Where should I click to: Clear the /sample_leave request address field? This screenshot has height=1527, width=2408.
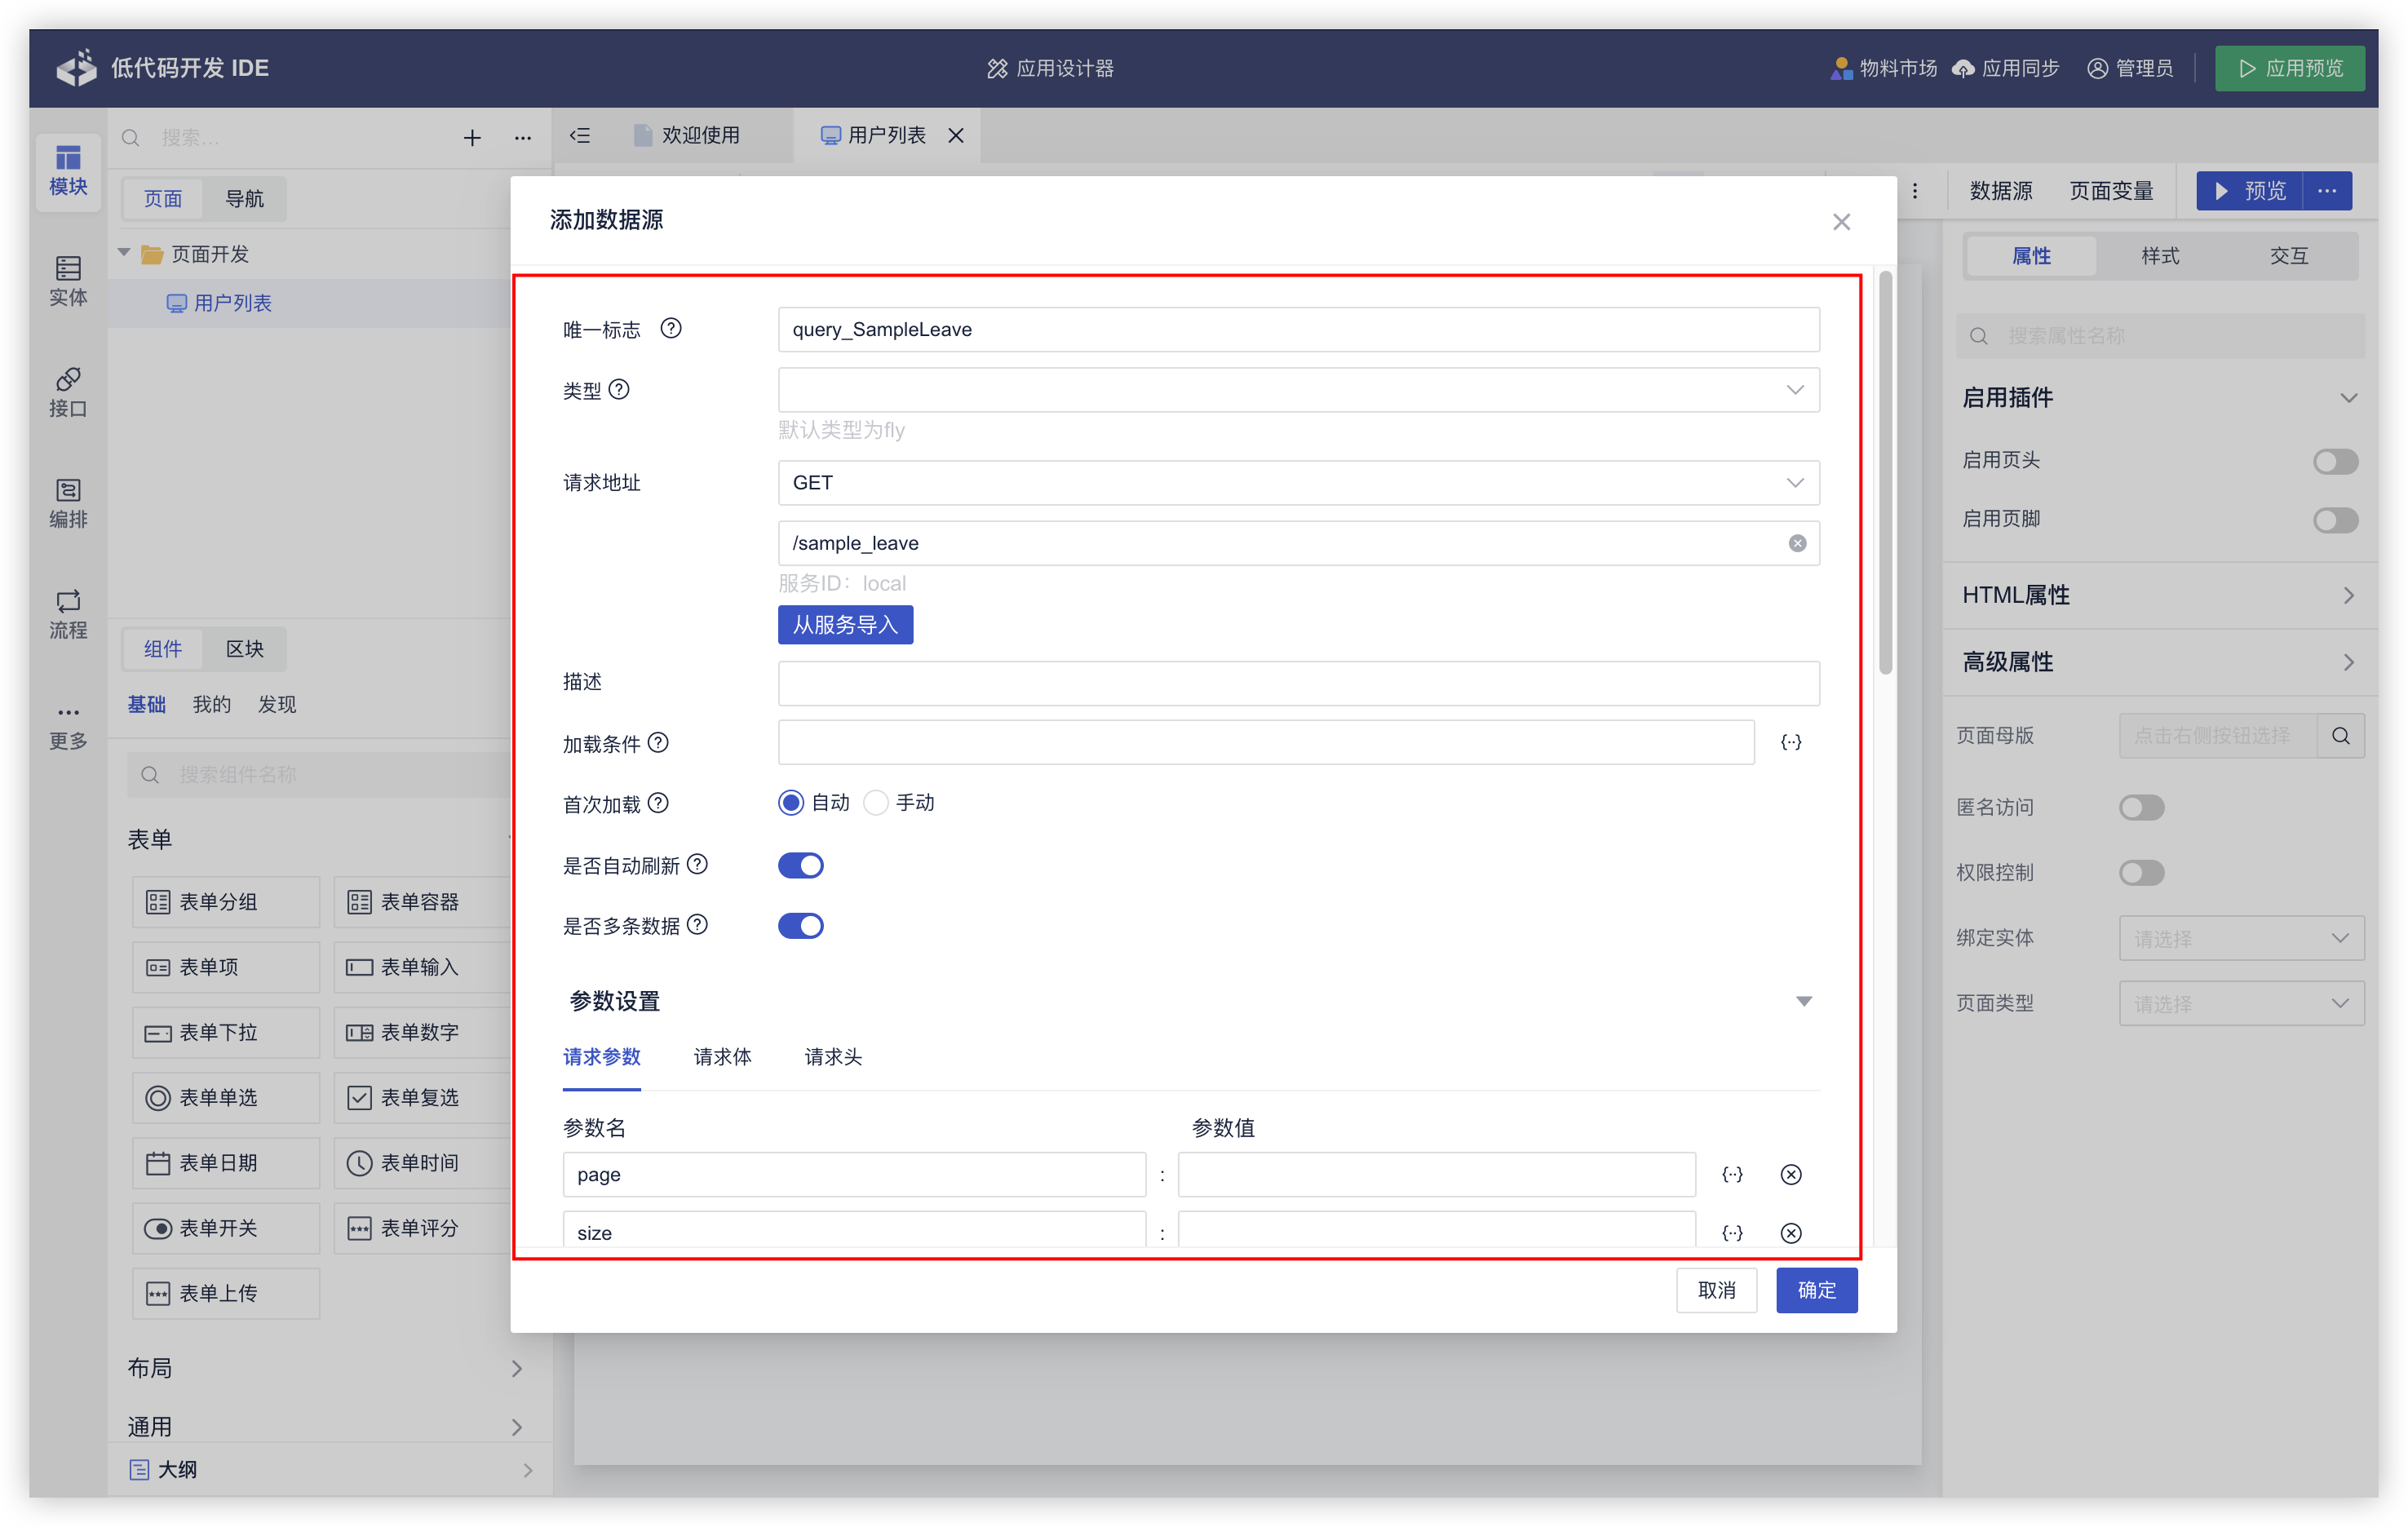[x=1797, y=543]
